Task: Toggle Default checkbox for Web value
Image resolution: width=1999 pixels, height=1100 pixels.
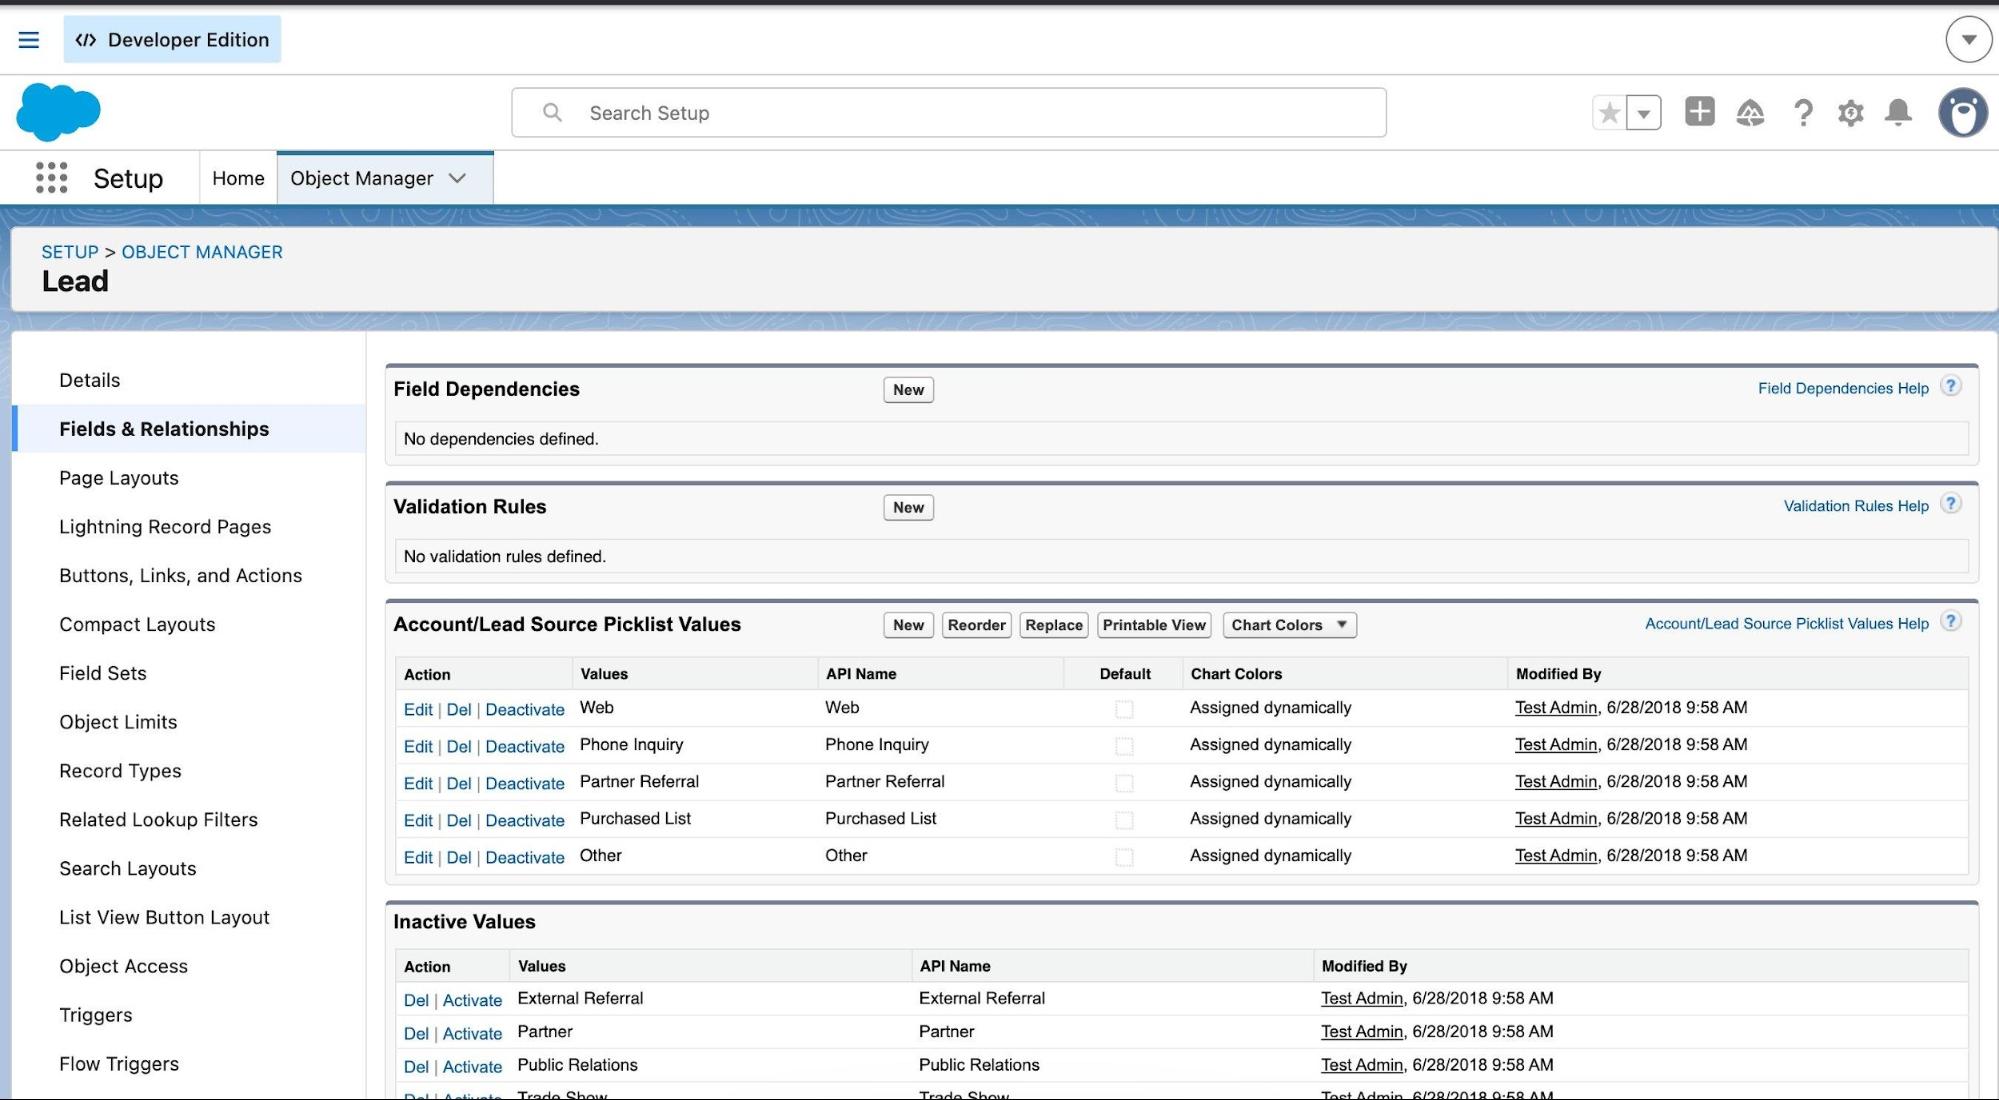Action: pos(1124,709)
